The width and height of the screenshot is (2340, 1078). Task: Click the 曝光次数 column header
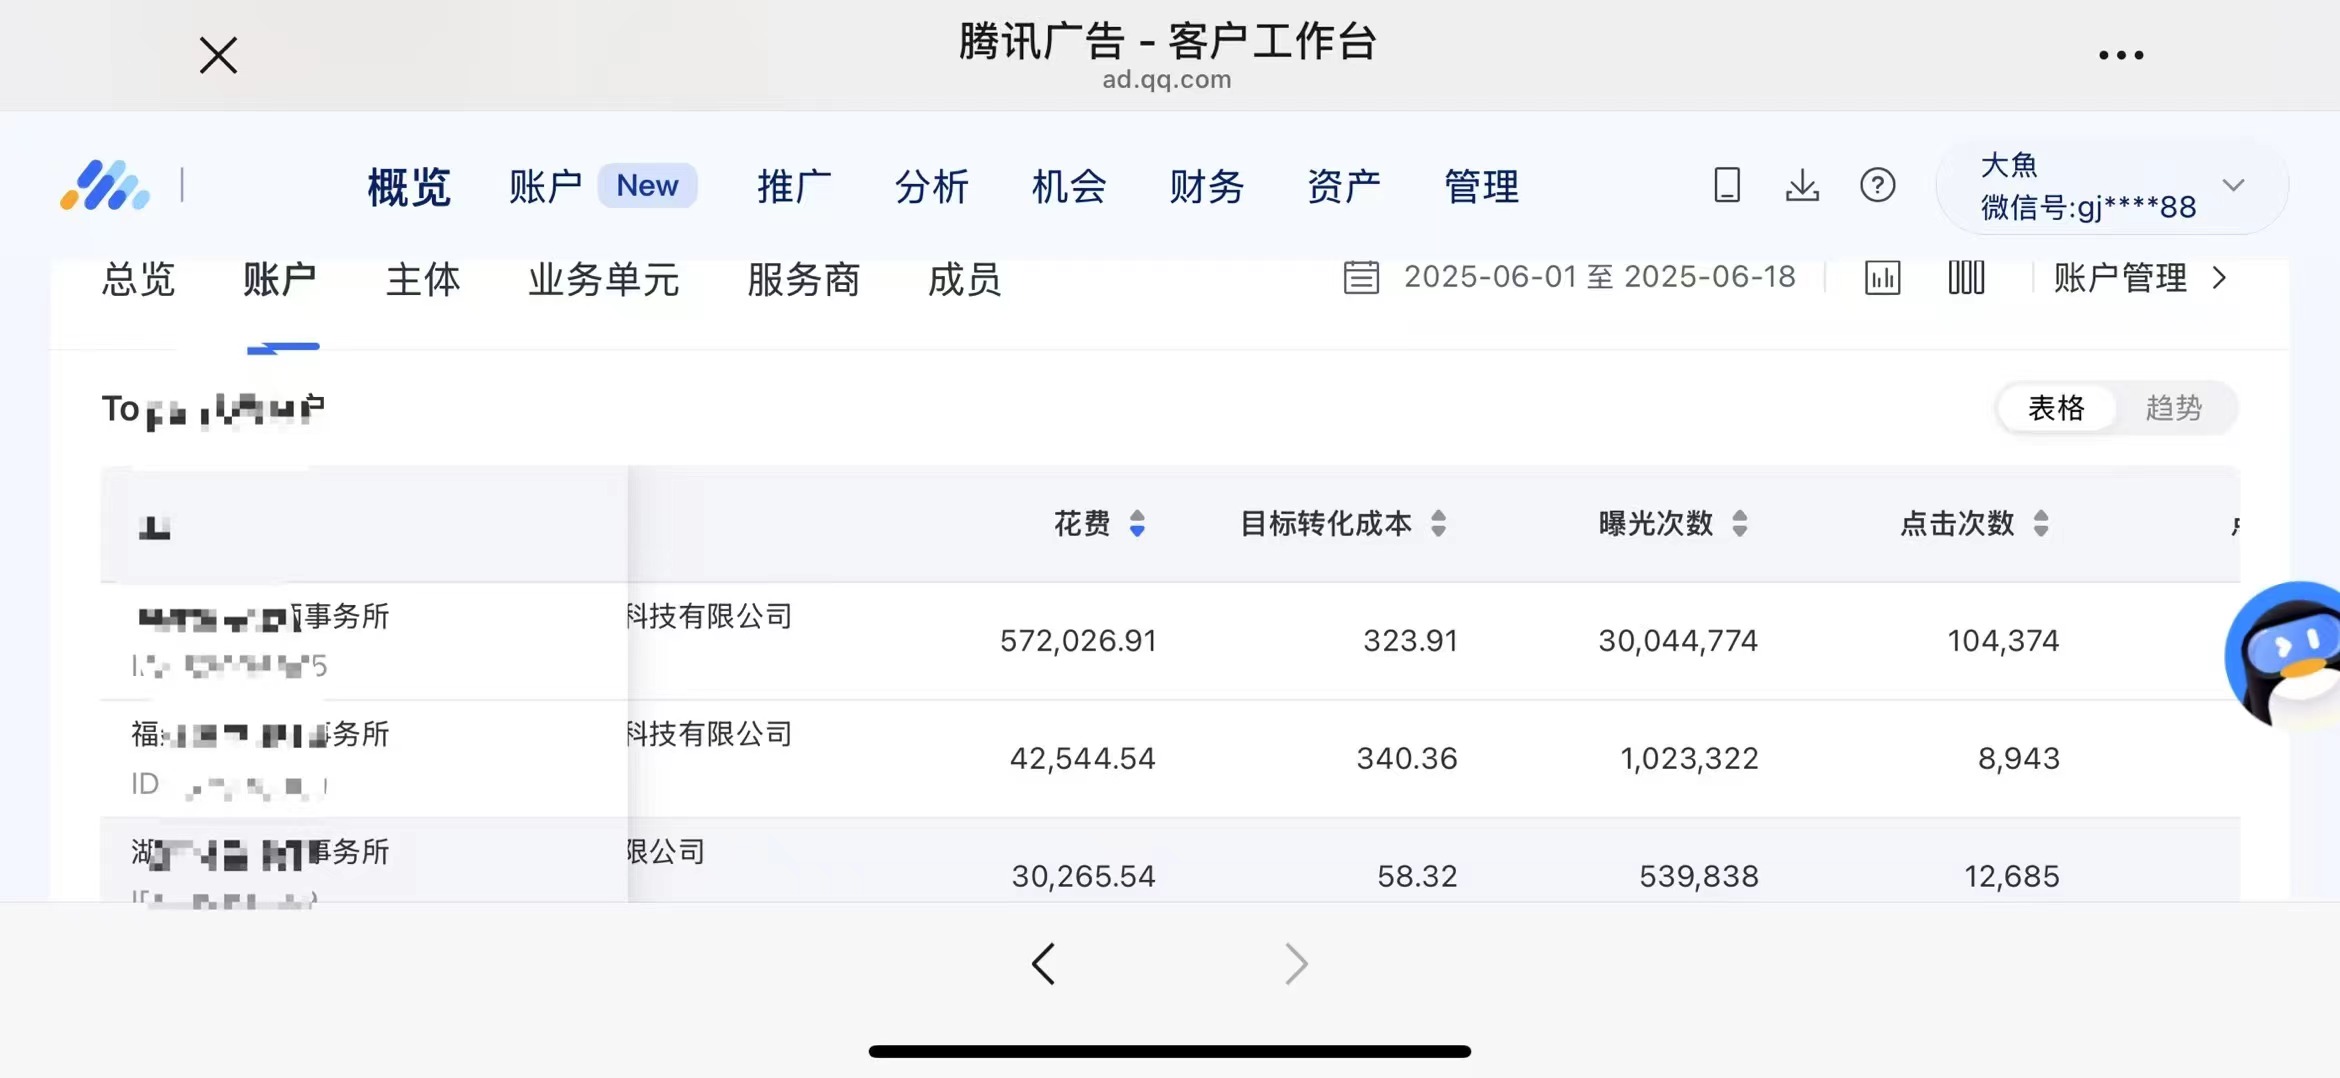(1656, 523)
